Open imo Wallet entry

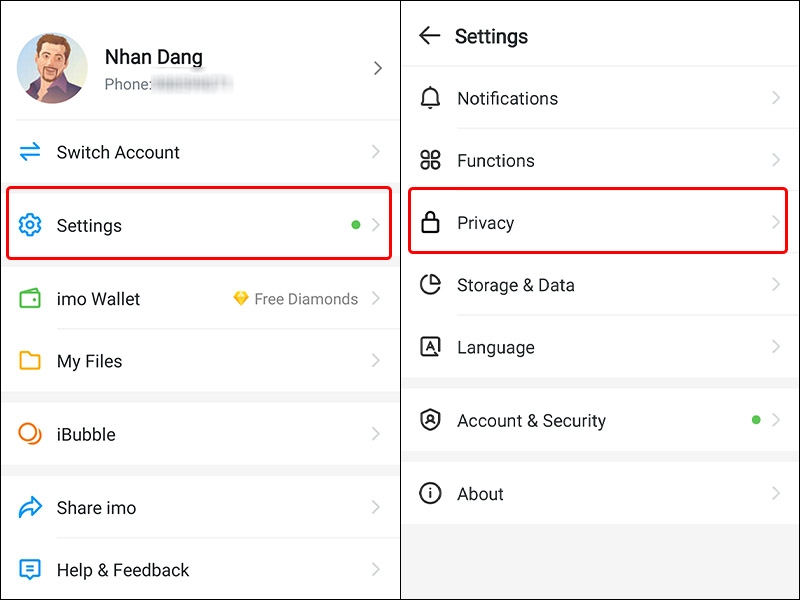(x=200, y=298)
